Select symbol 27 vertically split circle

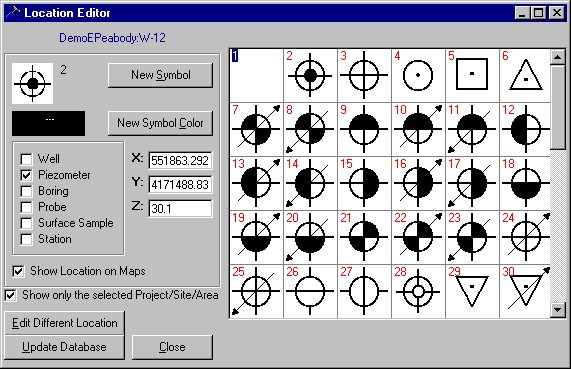365,291
